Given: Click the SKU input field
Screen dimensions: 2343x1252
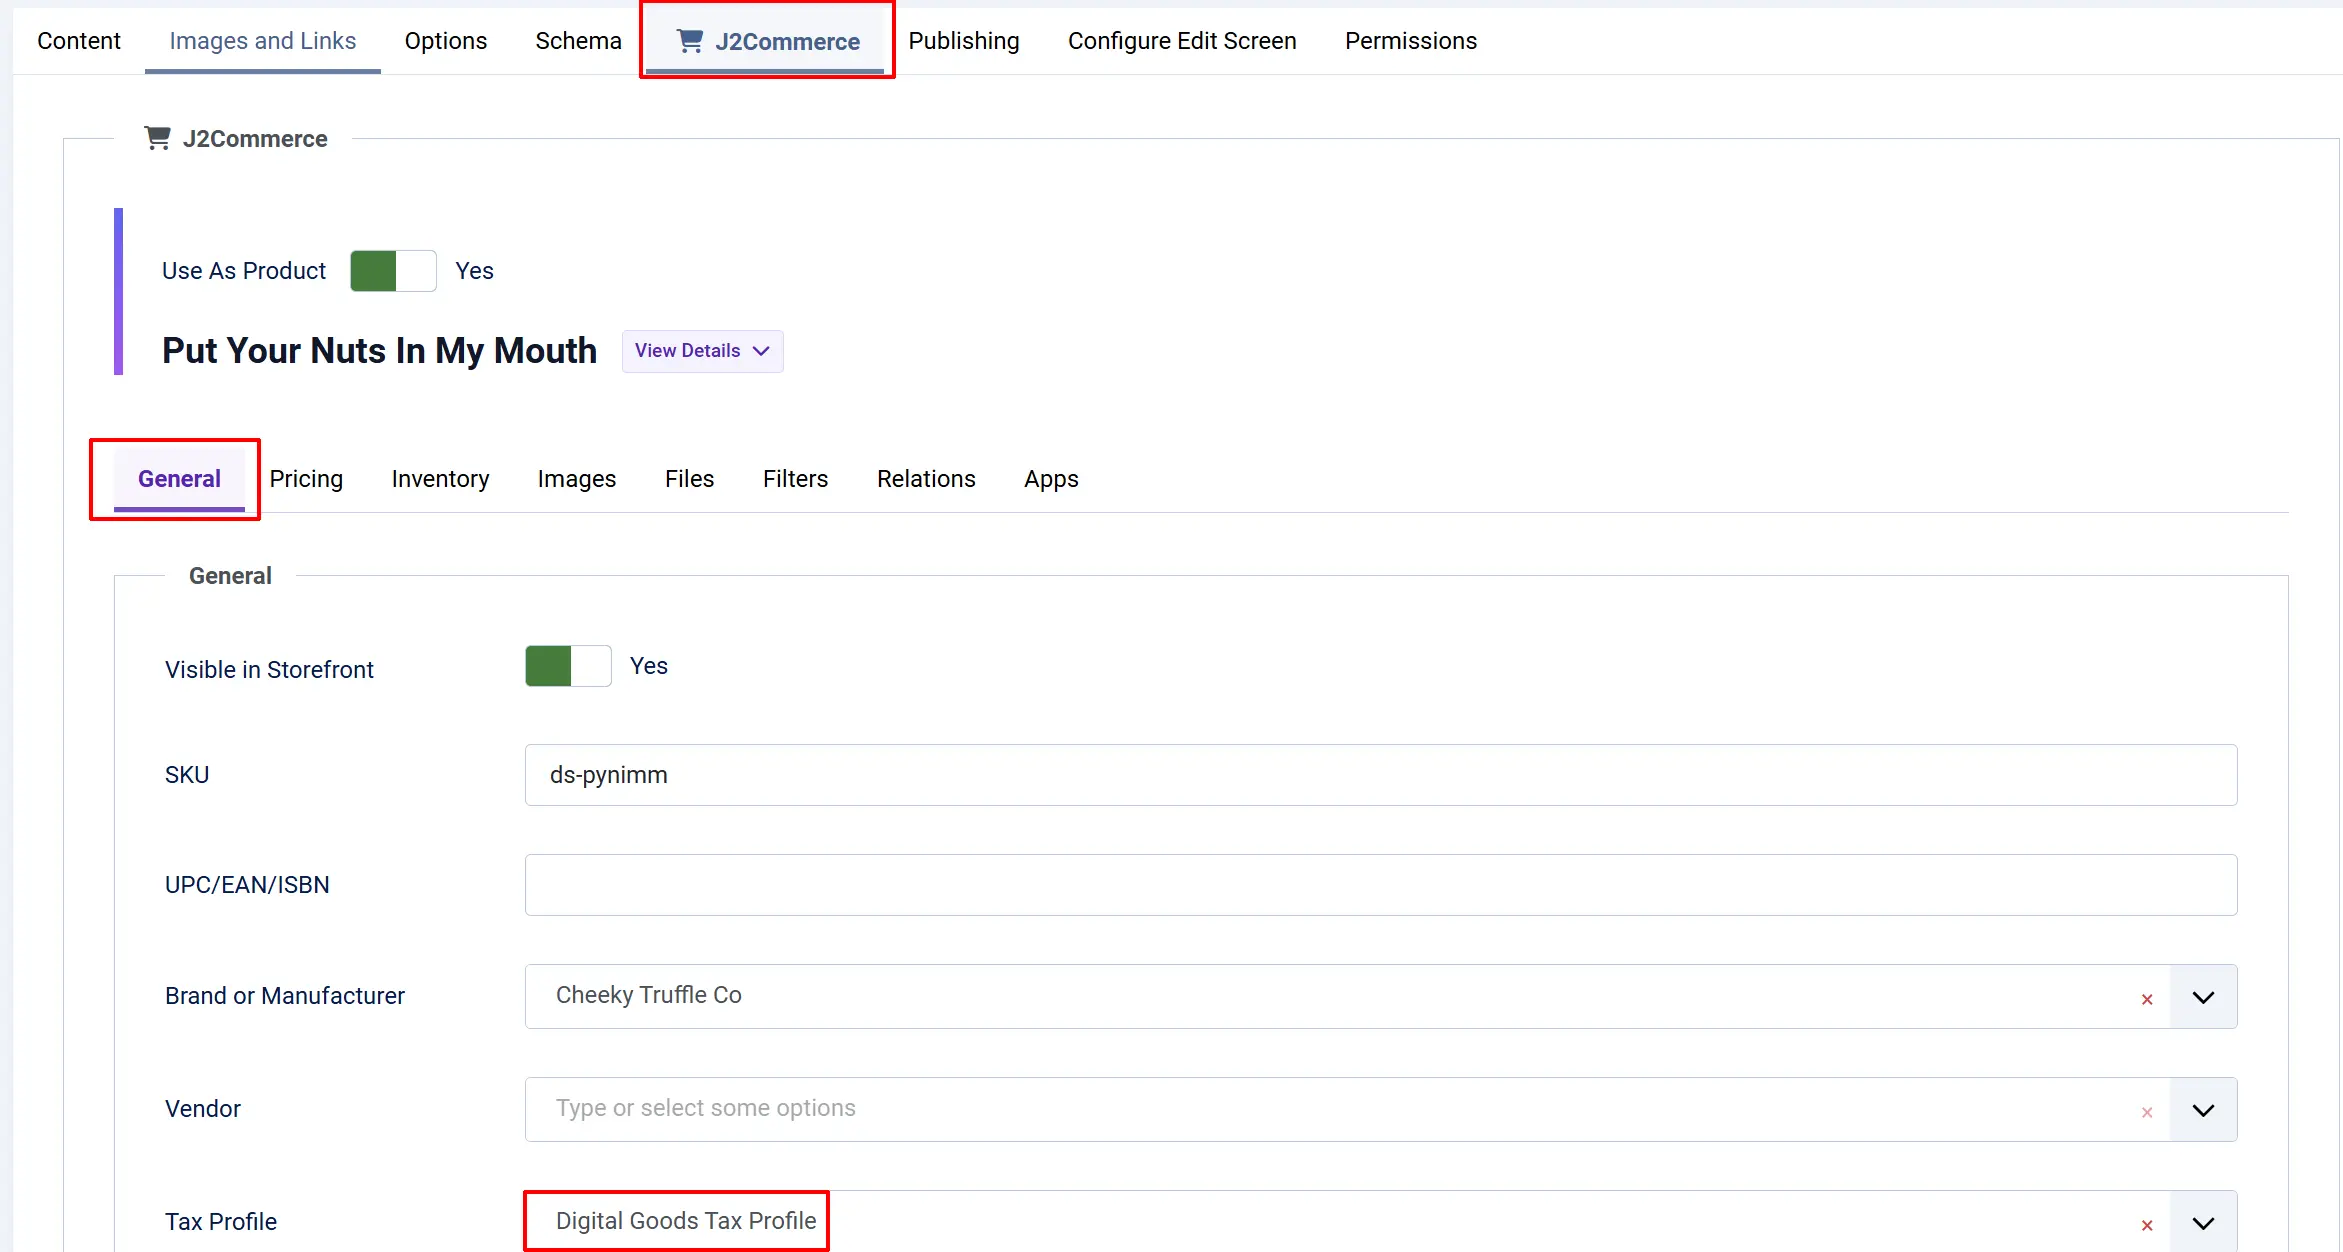Looking at the screenshot, I should [x=1381, y=775].
